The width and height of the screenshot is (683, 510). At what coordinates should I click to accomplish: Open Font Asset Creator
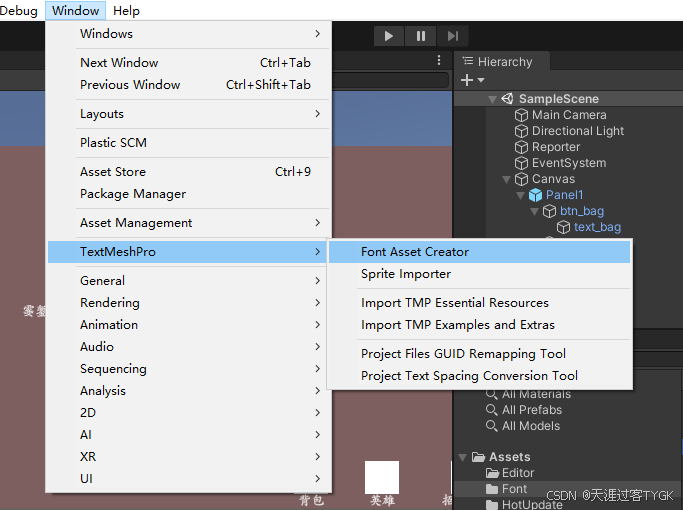(479, 252)
